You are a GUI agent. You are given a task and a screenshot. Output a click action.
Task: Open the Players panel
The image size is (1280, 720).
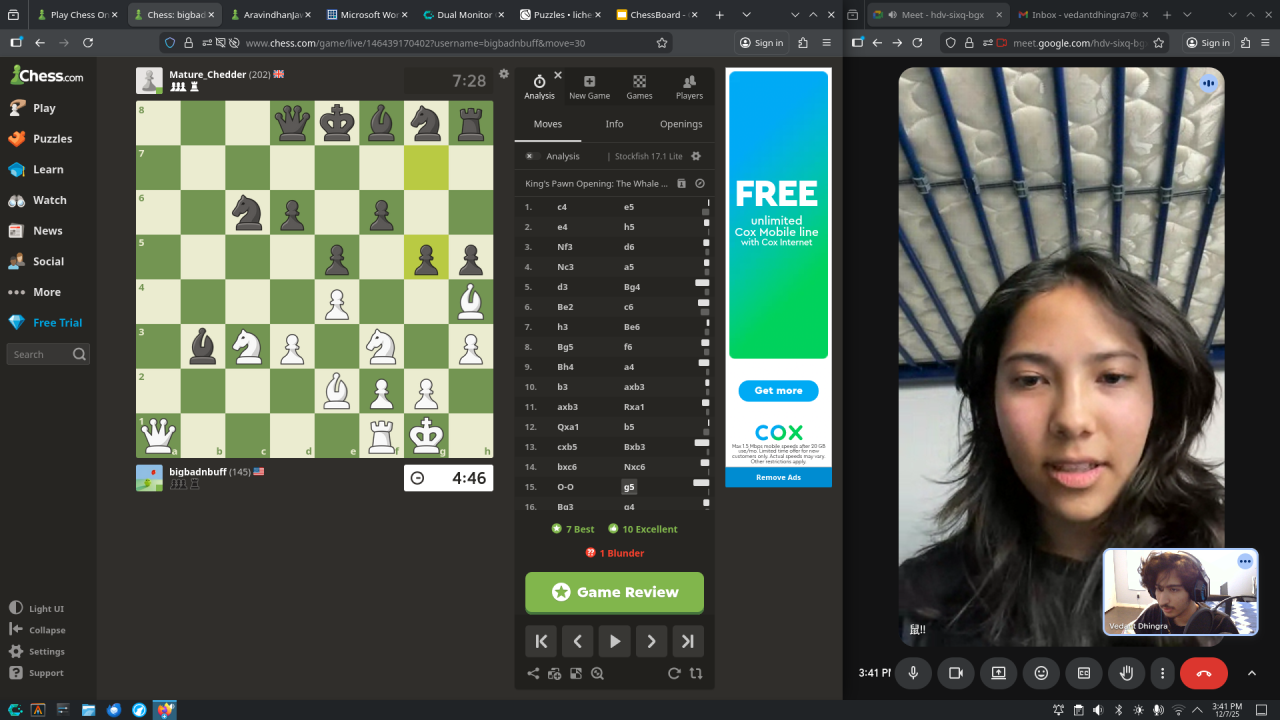[x=689, y=87]
